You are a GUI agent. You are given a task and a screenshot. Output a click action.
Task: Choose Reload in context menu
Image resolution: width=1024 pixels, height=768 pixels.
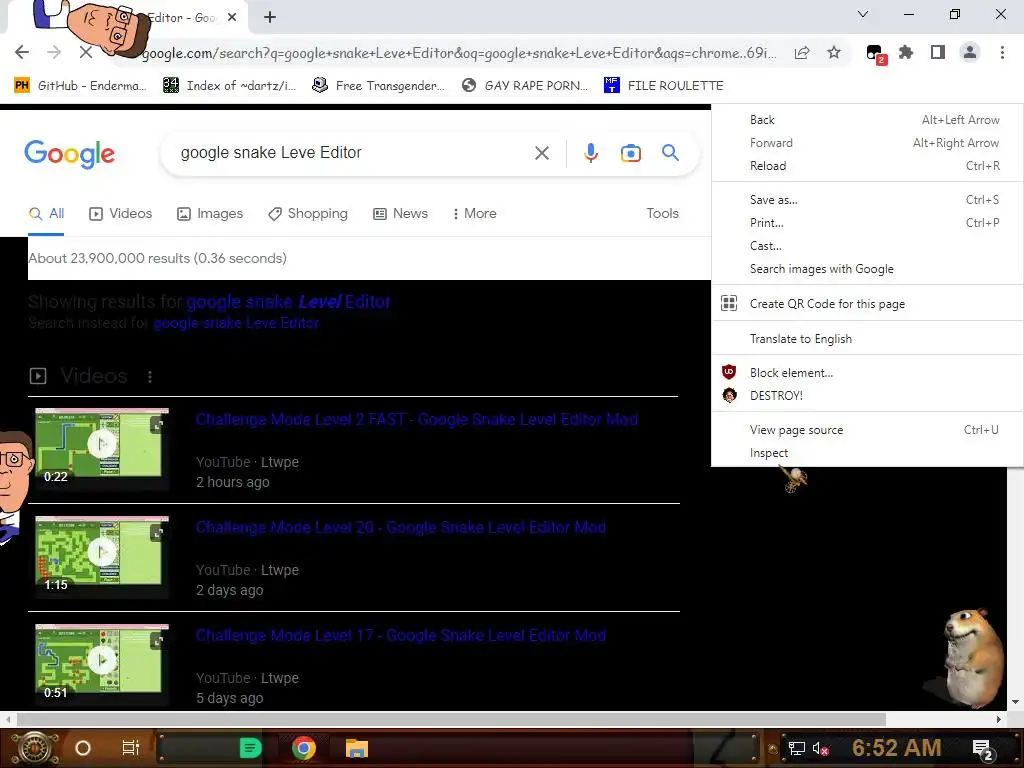point(867,166)
